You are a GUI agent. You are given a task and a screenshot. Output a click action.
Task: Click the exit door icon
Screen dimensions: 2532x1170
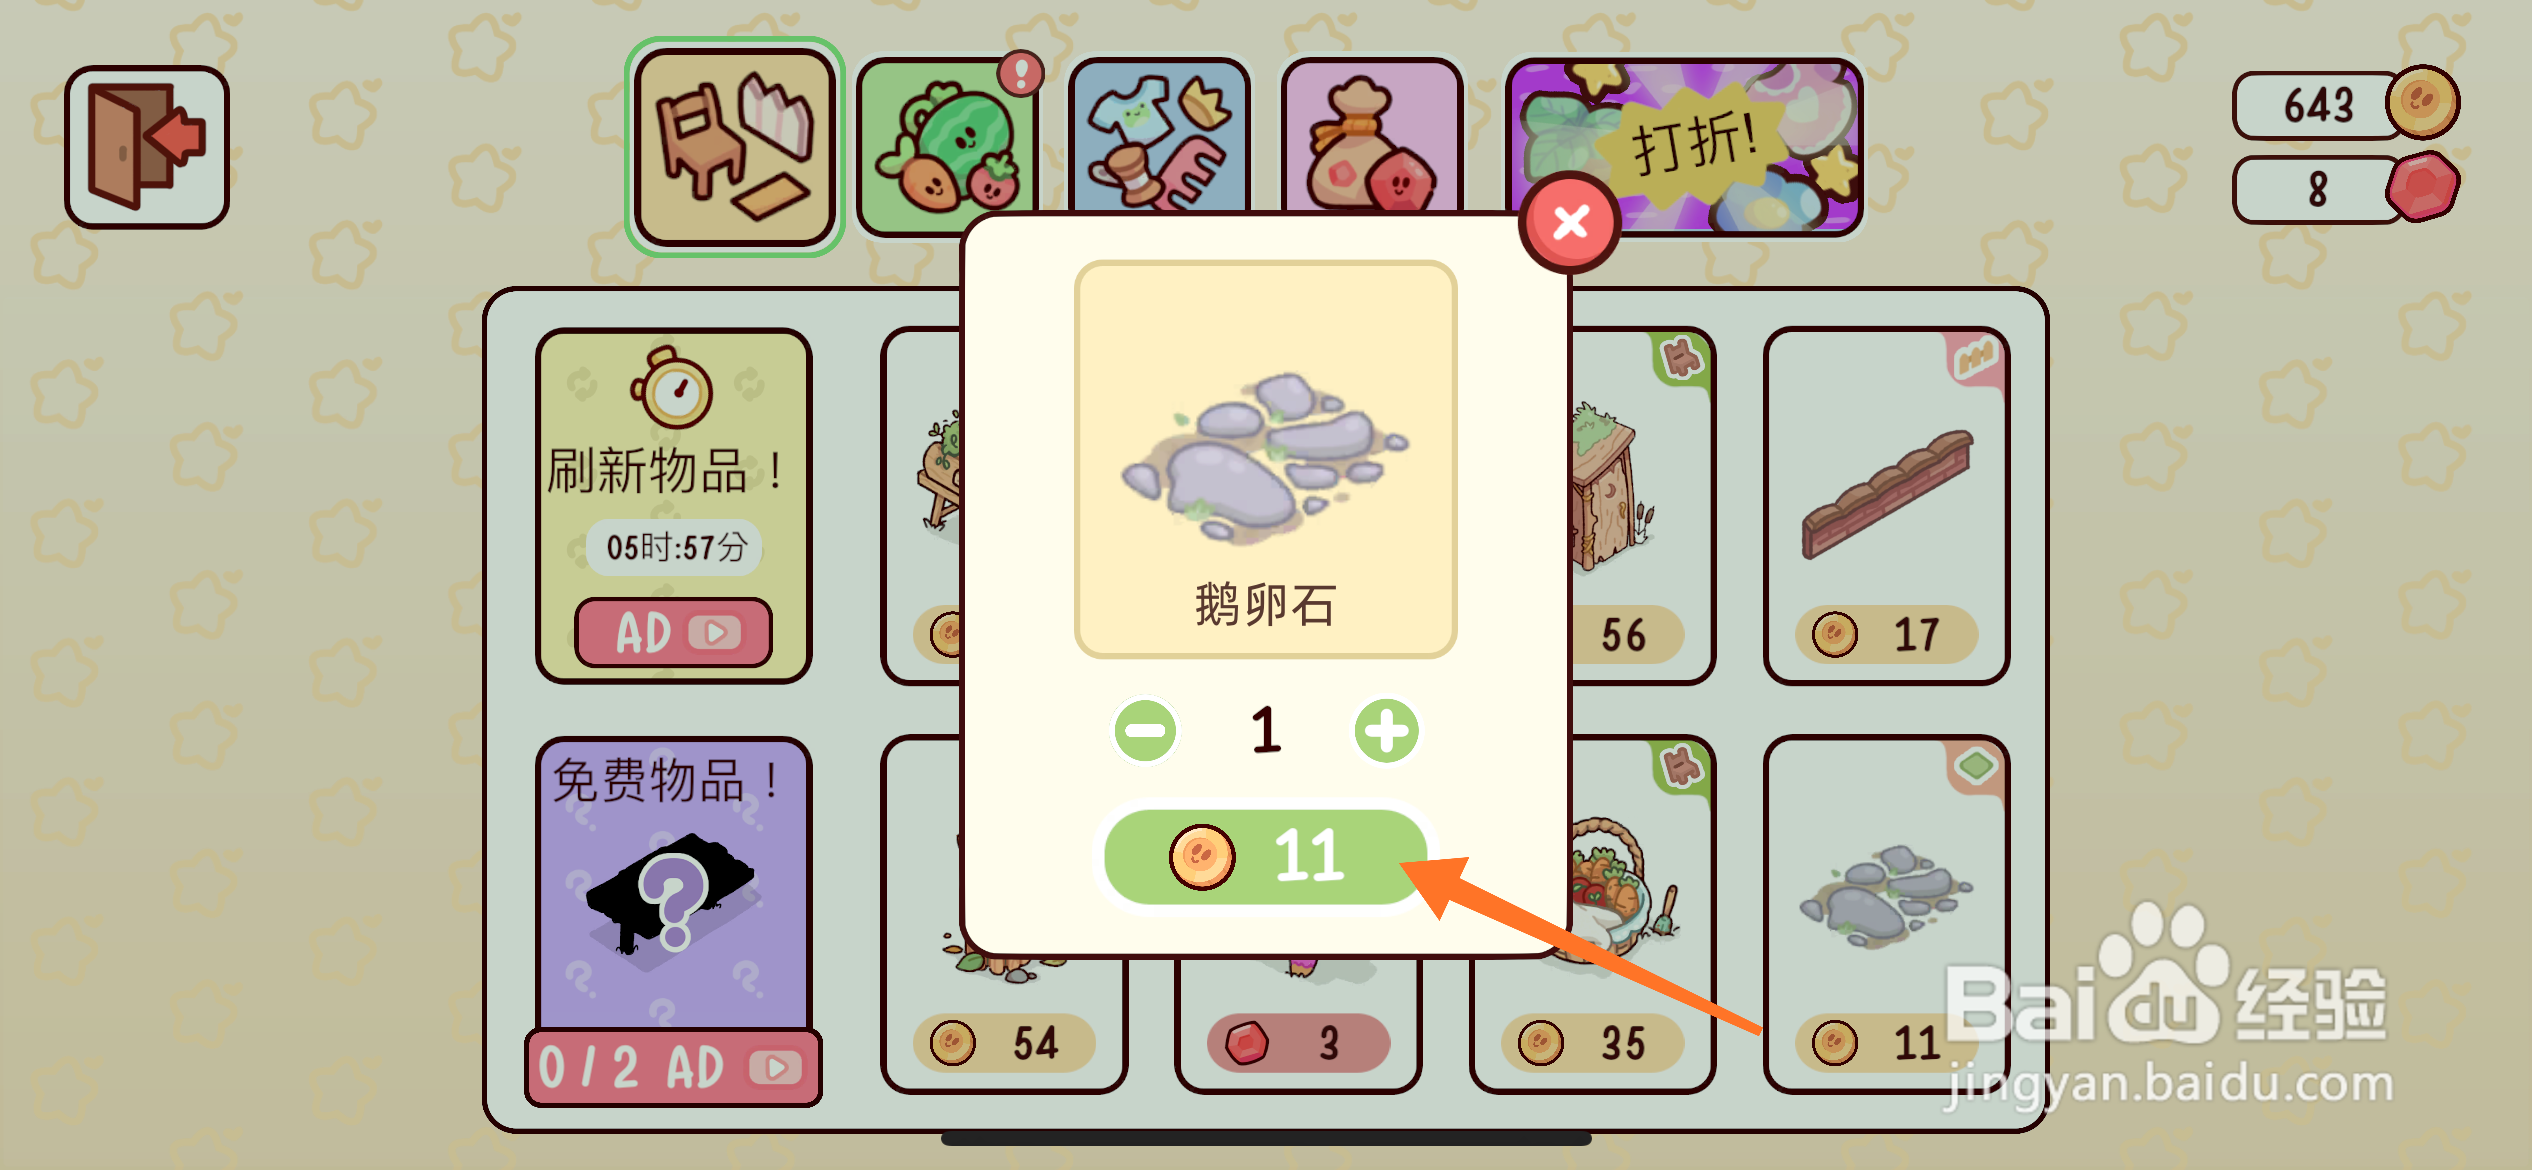[x=147, y=147]
